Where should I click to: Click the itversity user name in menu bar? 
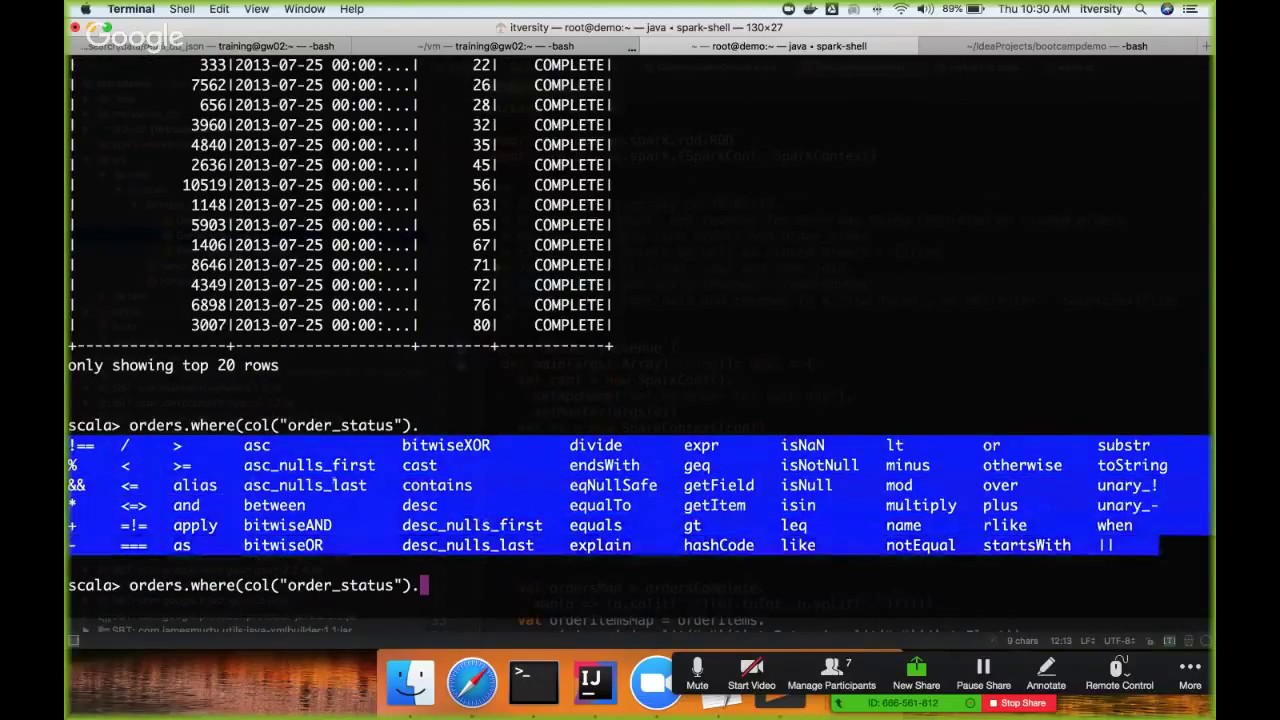point(1101,9)
